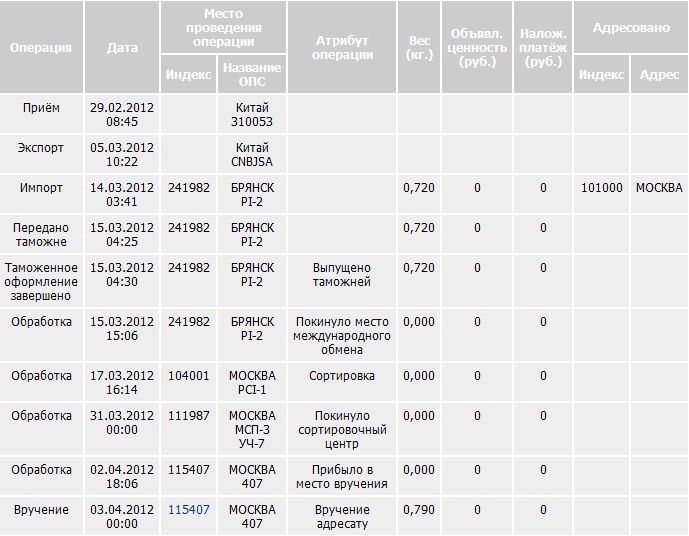
Task: Click date 02.04.2012 18:06
Action: click(122, 477)
